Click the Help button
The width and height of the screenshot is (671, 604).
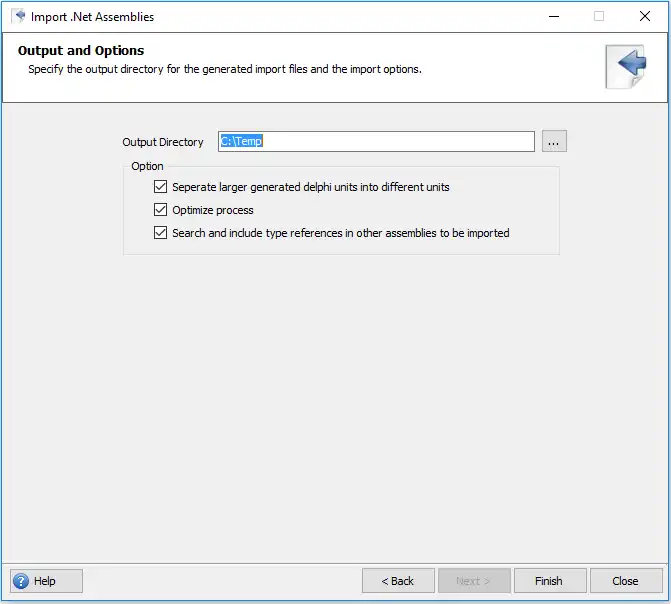pyautogui.click(x=46, y=581)
